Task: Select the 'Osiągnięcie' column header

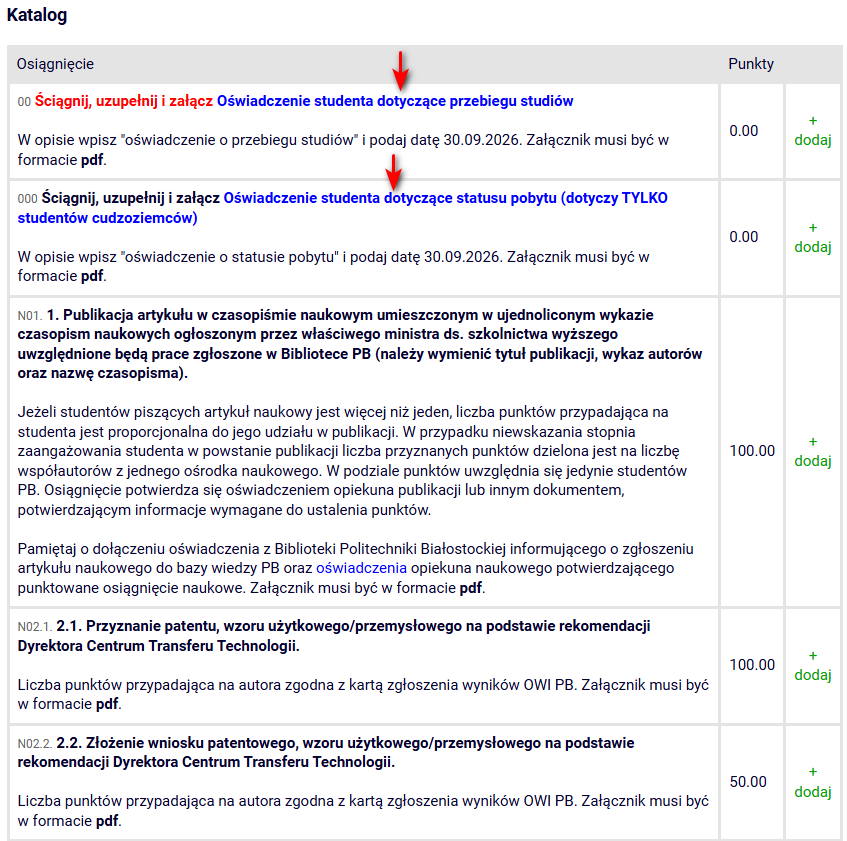Action: pyautogui.click(x=55, y=64)
